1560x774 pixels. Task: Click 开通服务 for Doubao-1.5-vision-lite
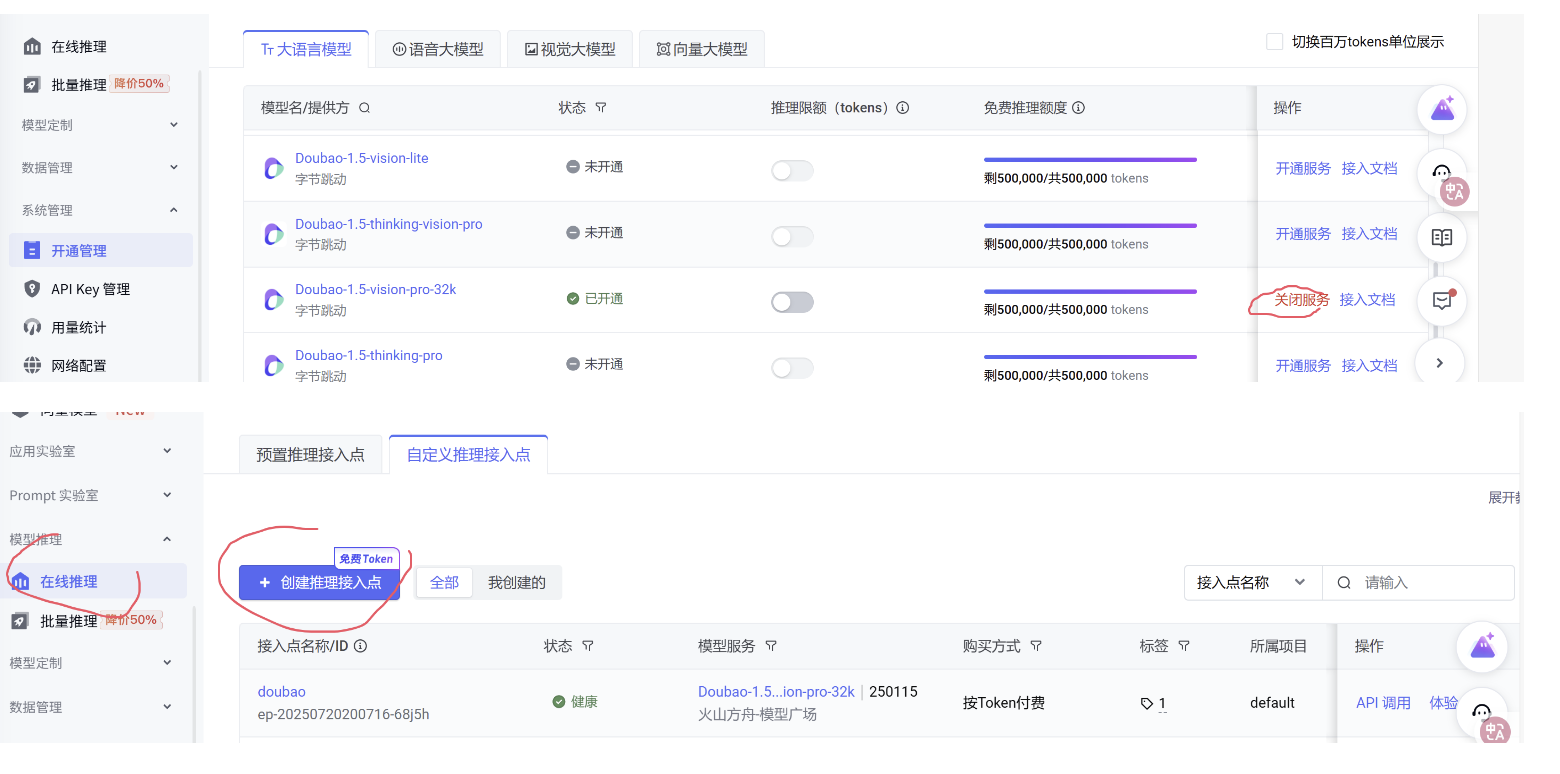[x=1303, y=169]
